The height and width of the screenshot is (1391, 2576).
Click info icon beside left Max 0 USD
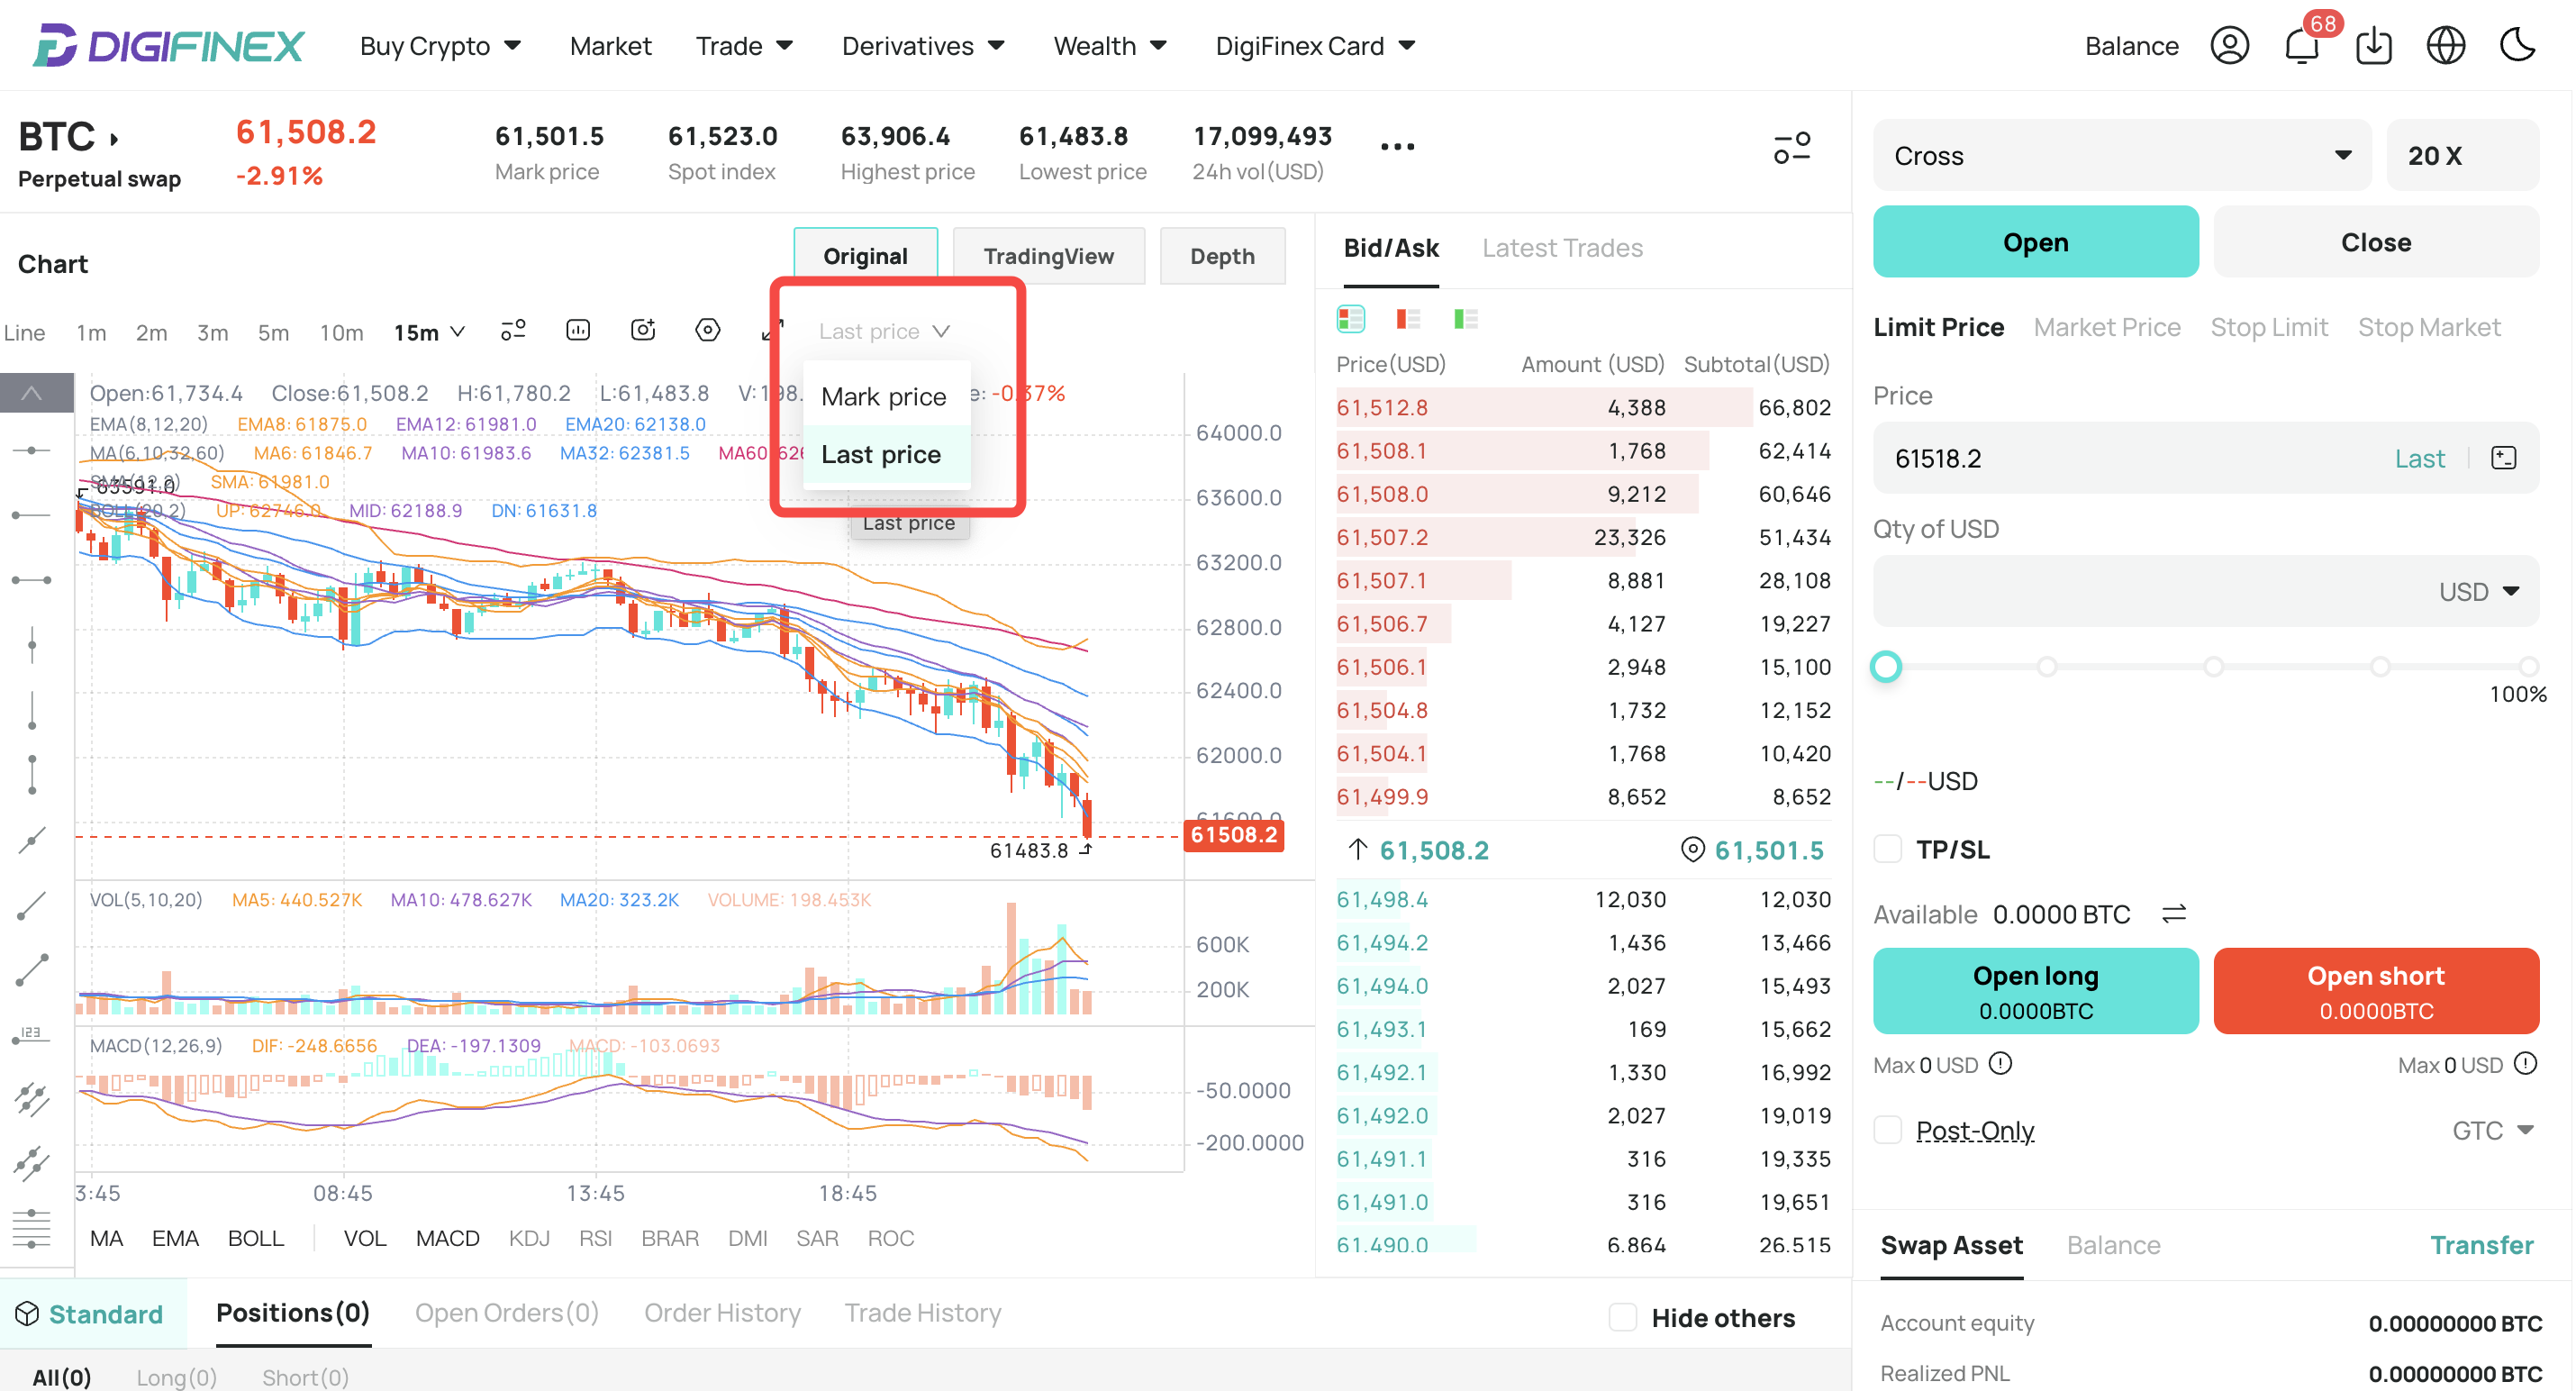click(x=1999, y=1063)
